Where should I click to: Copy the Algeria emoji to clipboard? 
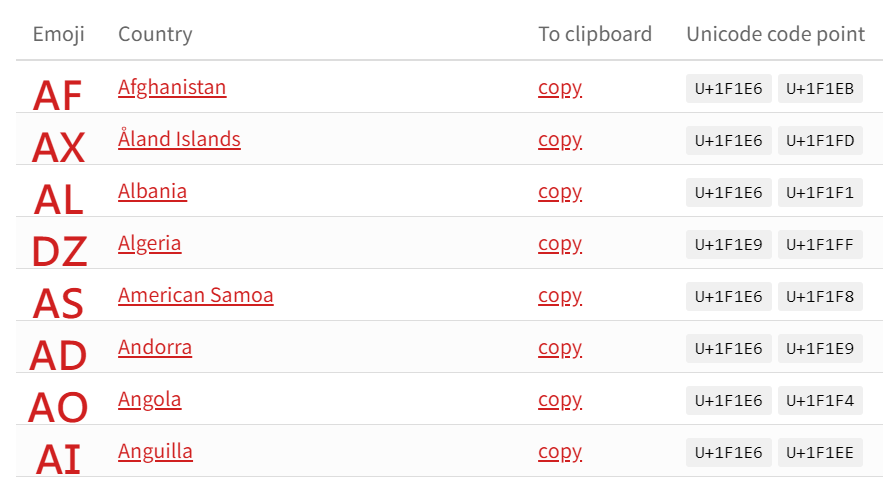tap(560, 244)
